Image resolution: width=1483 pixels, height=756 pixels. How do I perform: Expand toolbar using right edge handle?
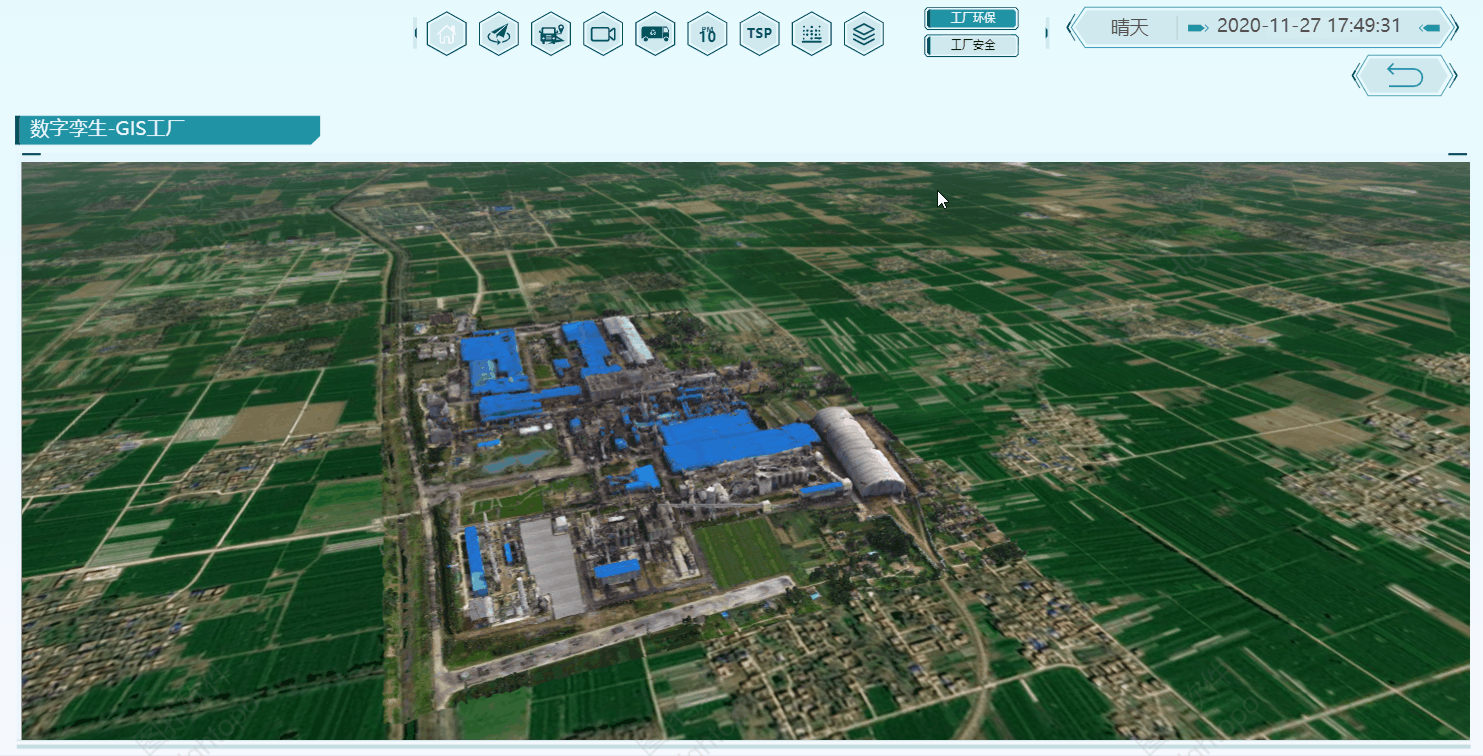click(x=1046, y=33)
